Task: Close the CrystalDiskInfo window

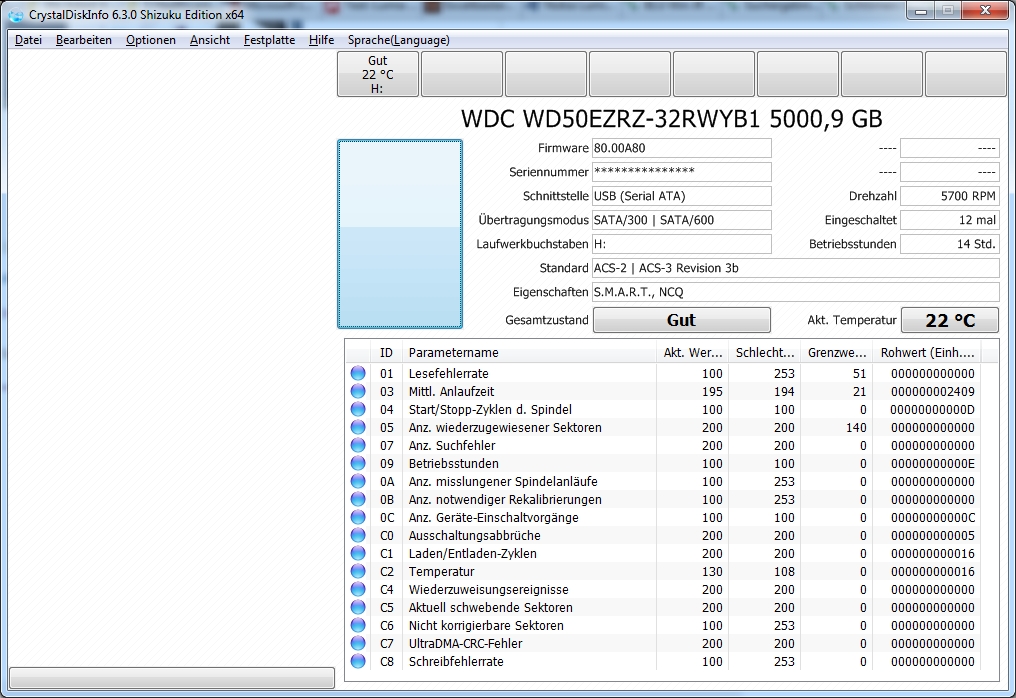Action: tap(985, 10)
